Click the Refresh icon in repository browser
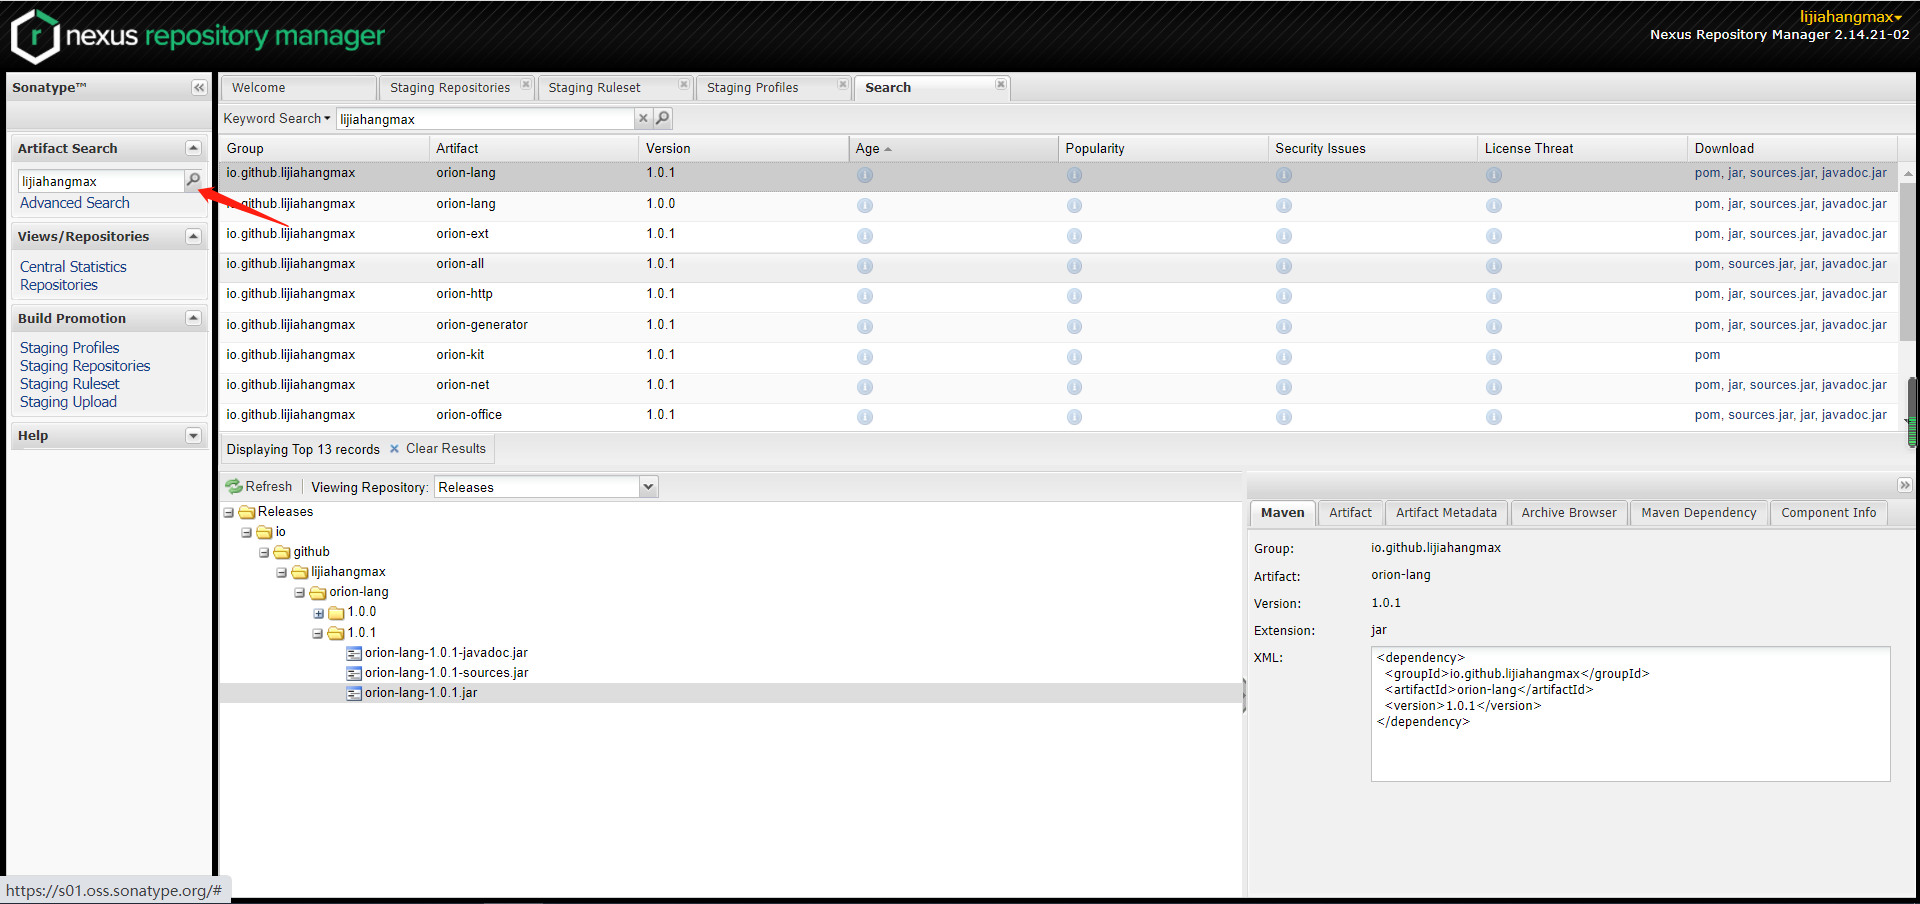This screenshot has width=1920, height=904. click(234, 486)
